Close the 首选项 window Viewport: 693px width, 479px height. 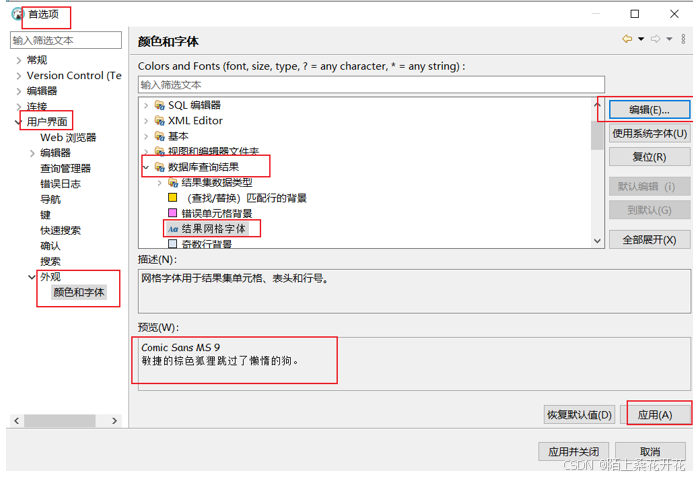point(674,14)
